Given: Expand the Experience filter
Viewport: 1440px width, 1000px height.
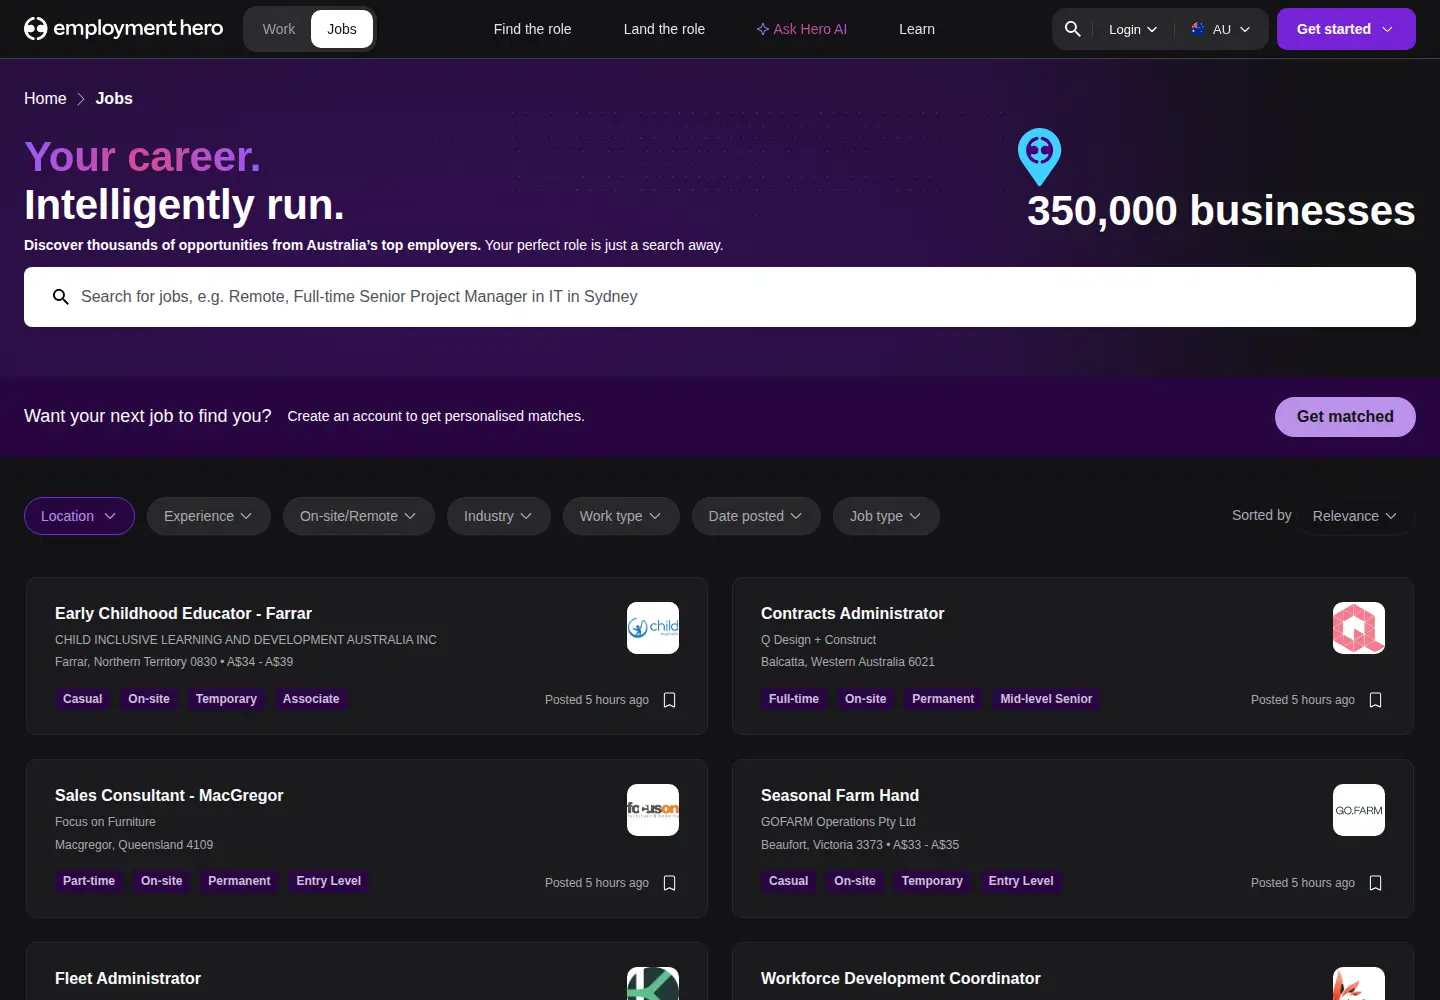Looking at the screenshot, I should pyautogui.click(x=209, y=516).
